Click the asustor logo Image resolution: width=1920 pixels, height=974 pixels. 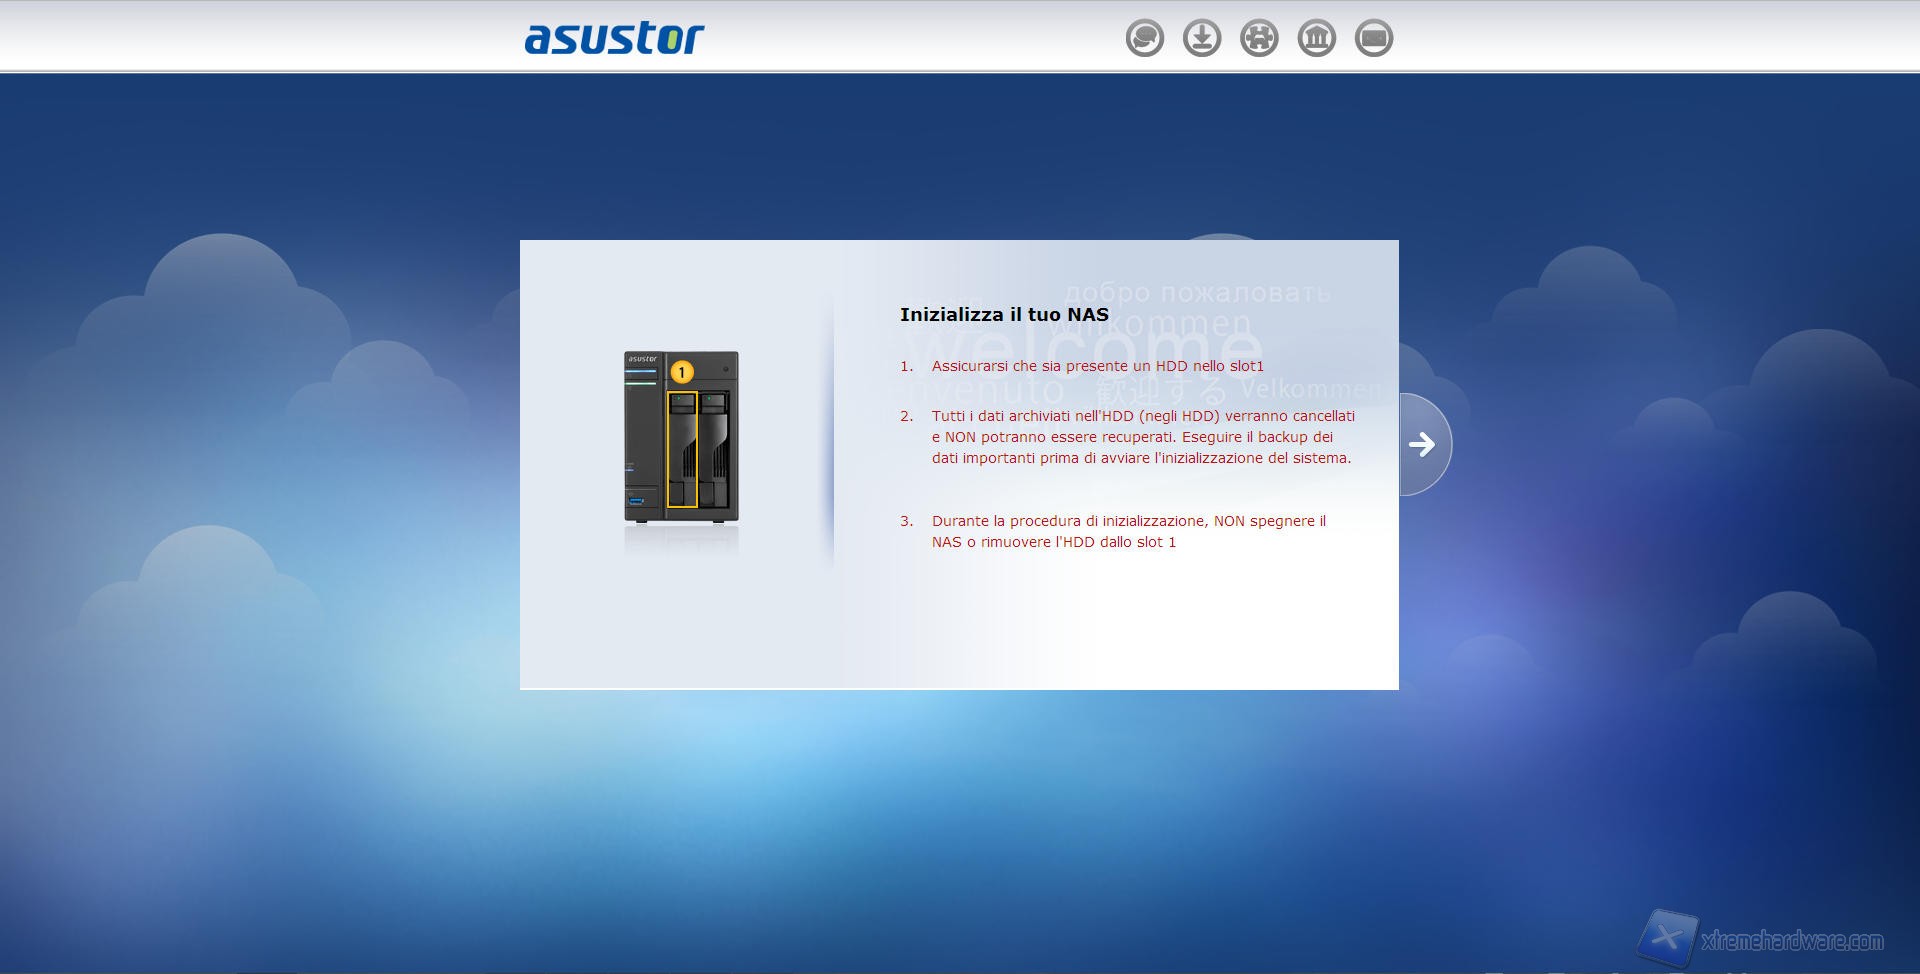tap(614, 38)
